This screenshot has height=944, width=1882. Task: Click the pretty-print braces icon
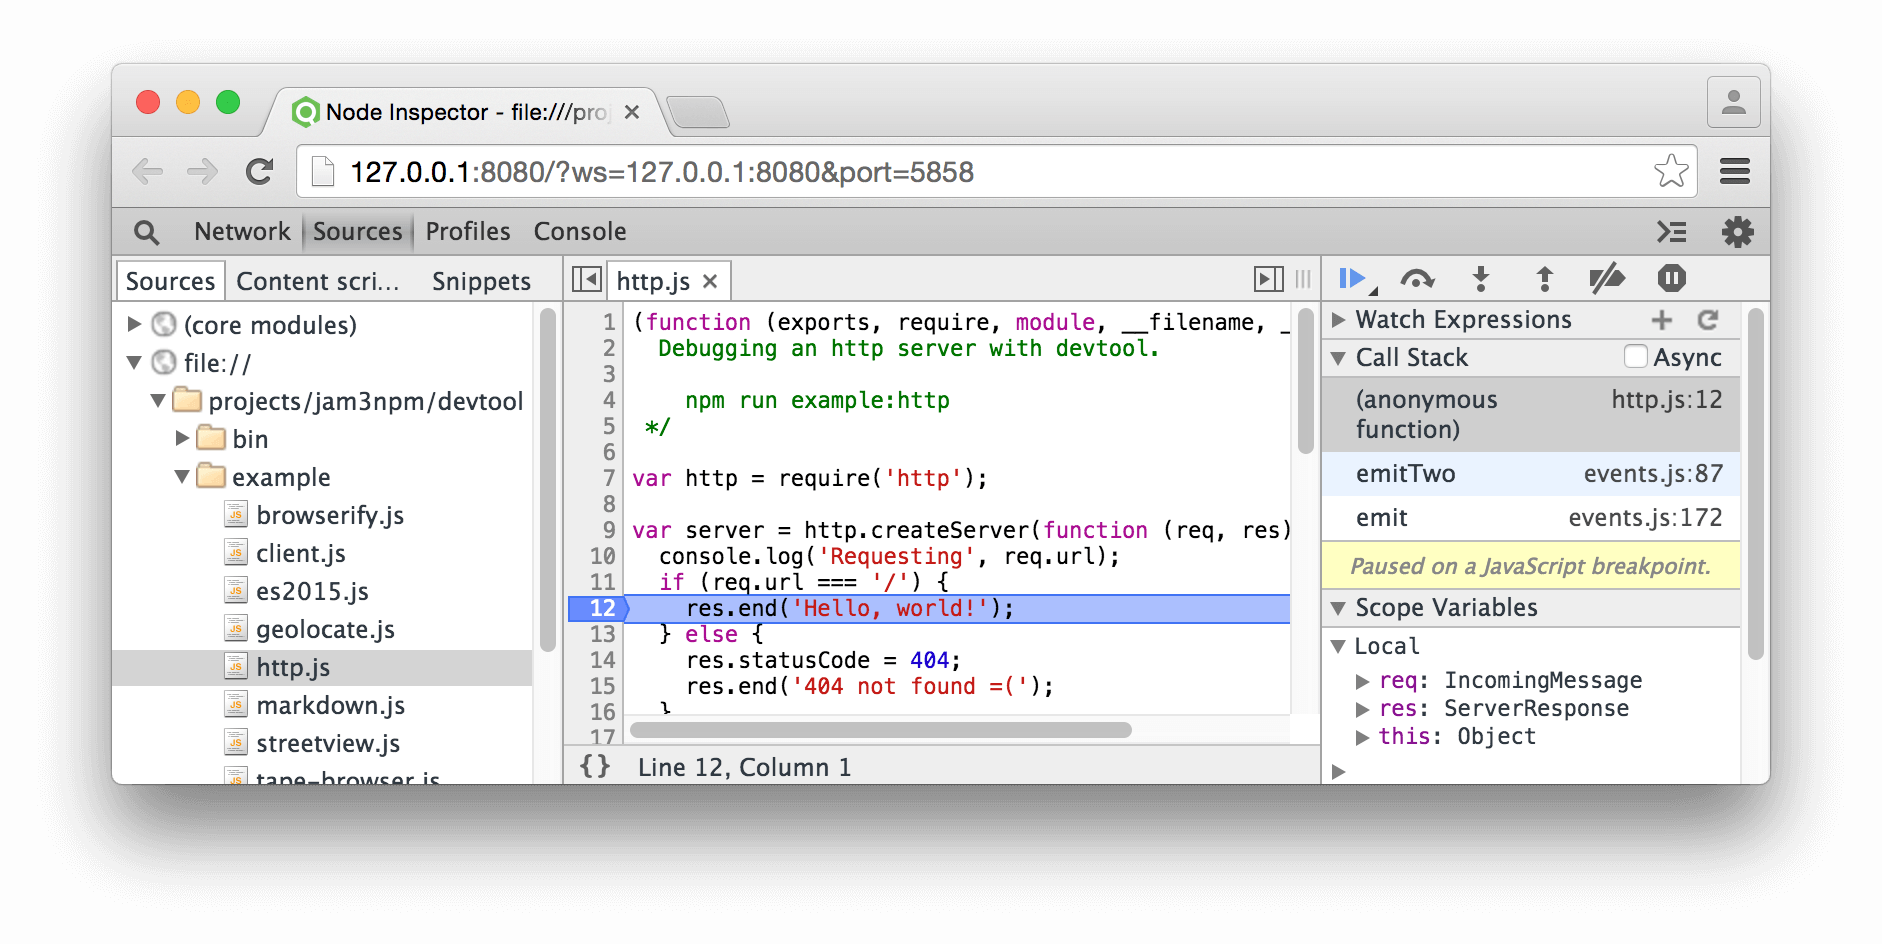(594, 766)
